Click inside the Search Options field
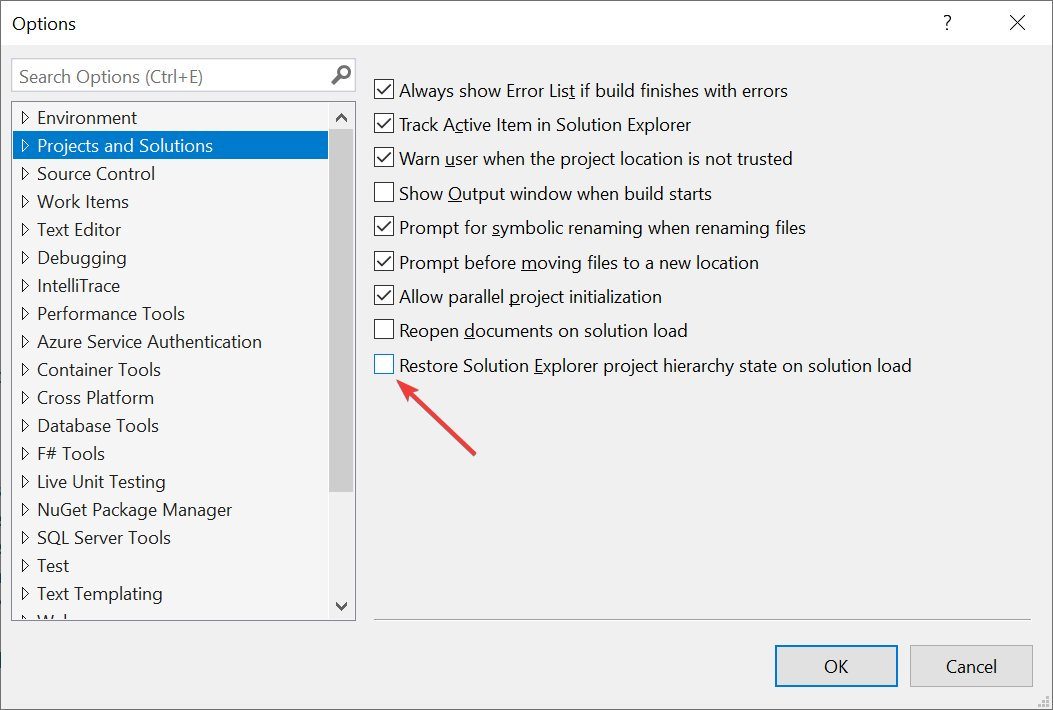Image resolution: width=1053 pixels, height=710 pixels. point(160,75)
